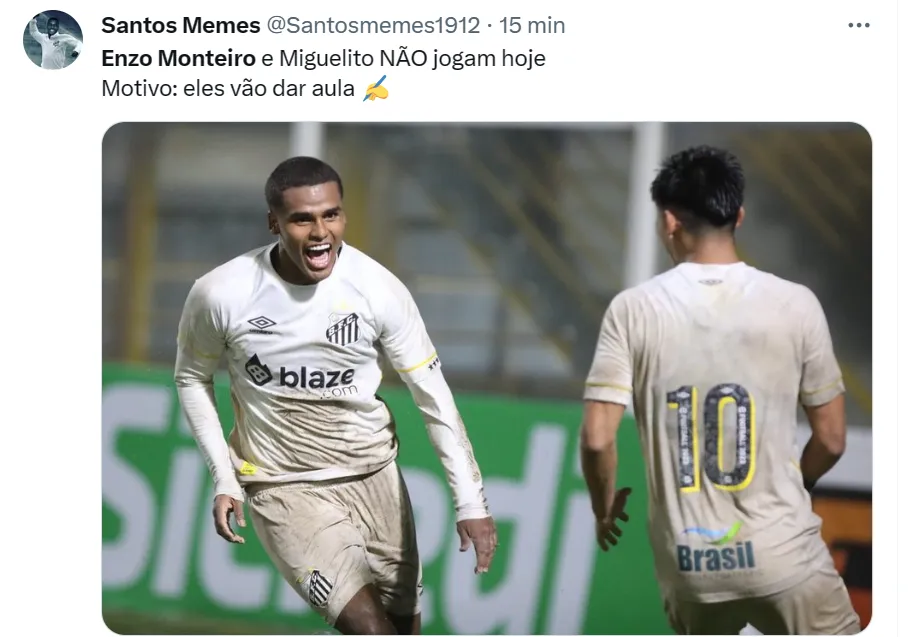Viewport: 913px width, 637px height.
Task: Click the dark hair of the number 10 player
Action: [700, 185]
